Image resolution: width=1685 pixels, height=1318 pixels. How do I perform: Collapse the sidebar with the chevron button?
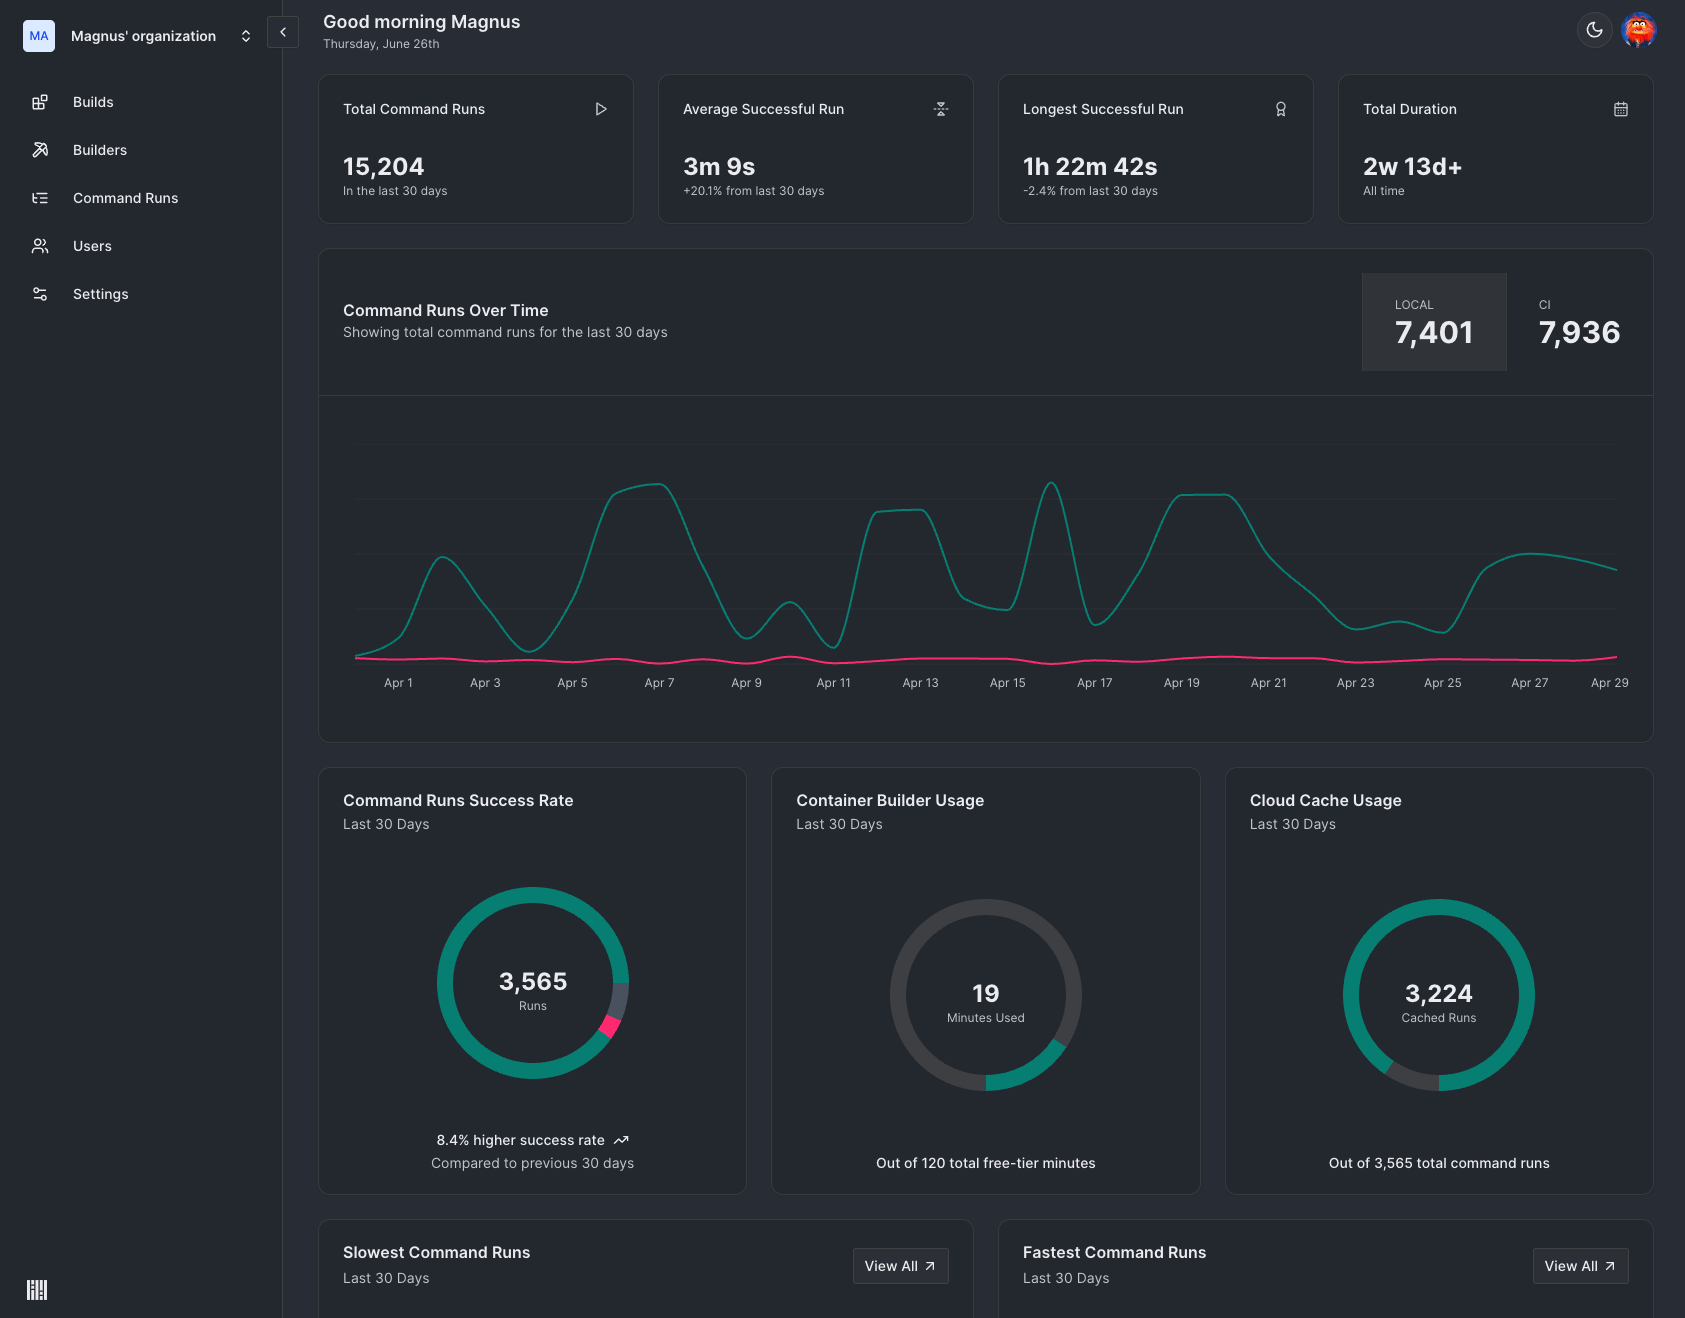click(x=283, y=31)
